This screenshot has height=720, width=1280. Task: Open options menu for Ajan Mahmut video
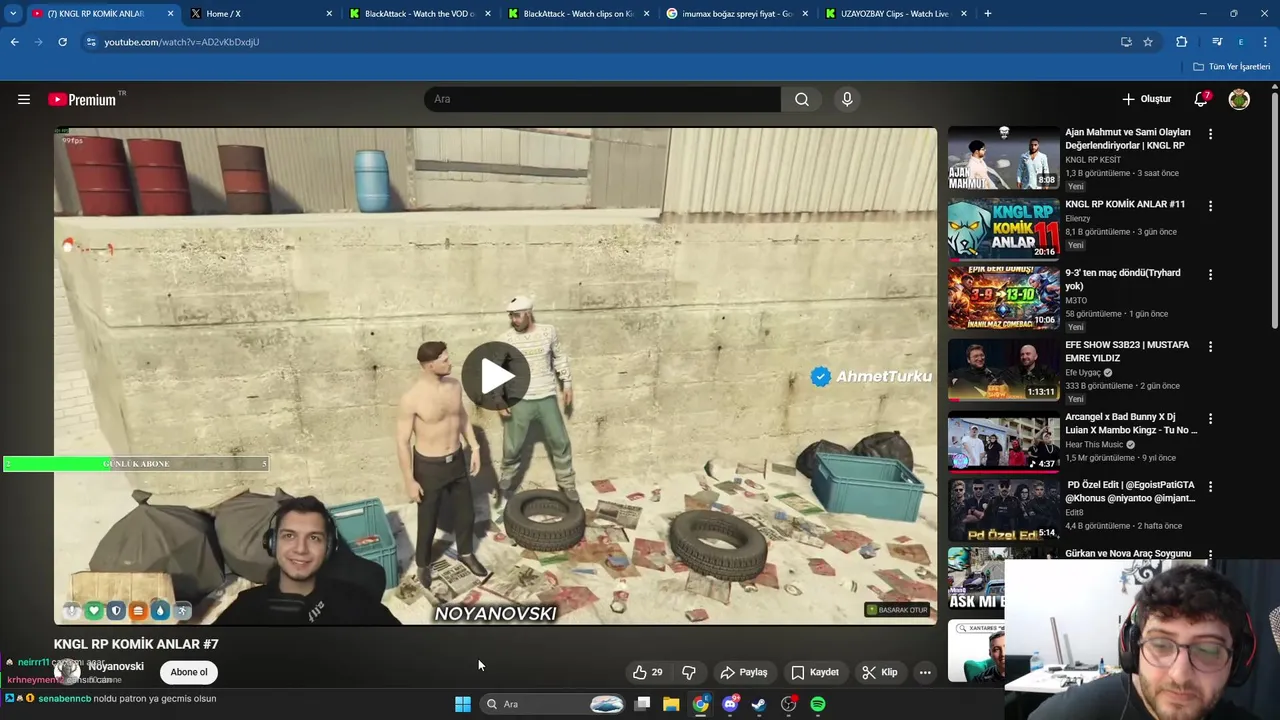tap(1210, 134)
